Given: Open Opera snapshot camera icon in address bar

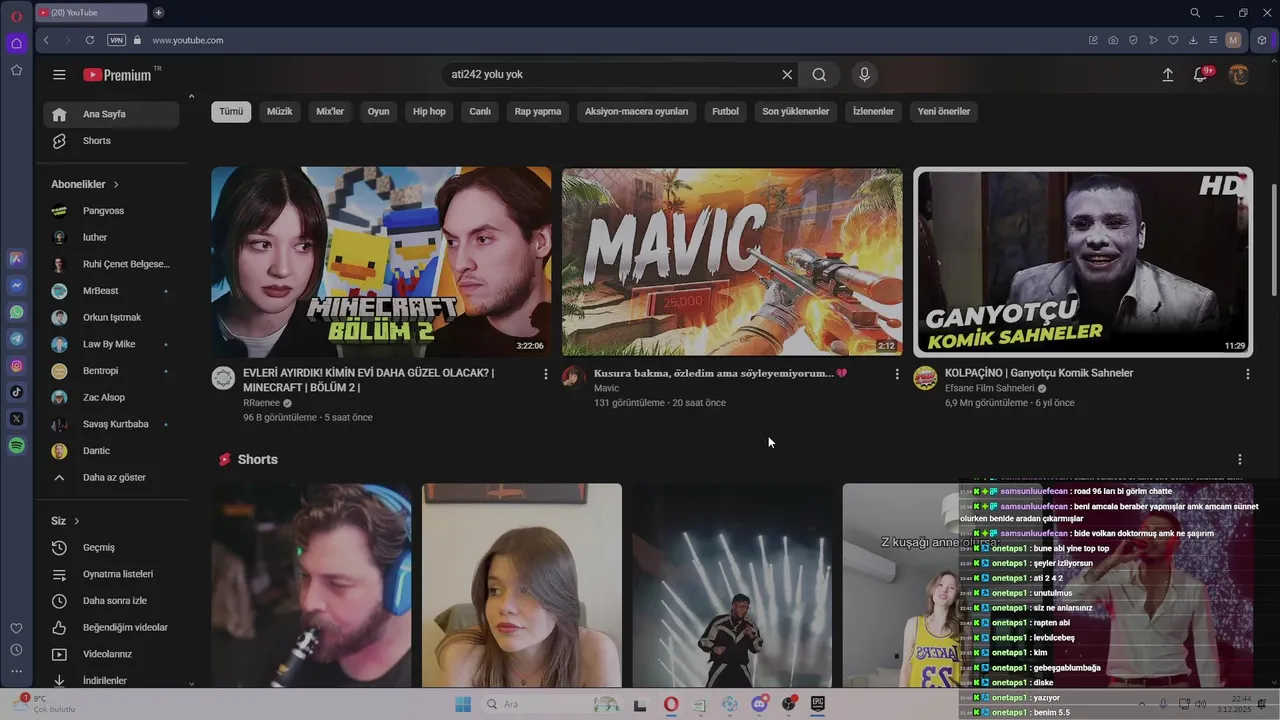Looking at the screenshot, I should click(1113, 40).
